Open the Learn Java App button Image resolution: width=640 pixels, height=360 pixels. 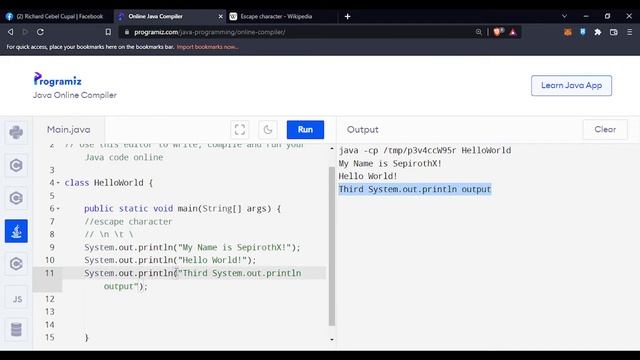click(x=571, y=85)
